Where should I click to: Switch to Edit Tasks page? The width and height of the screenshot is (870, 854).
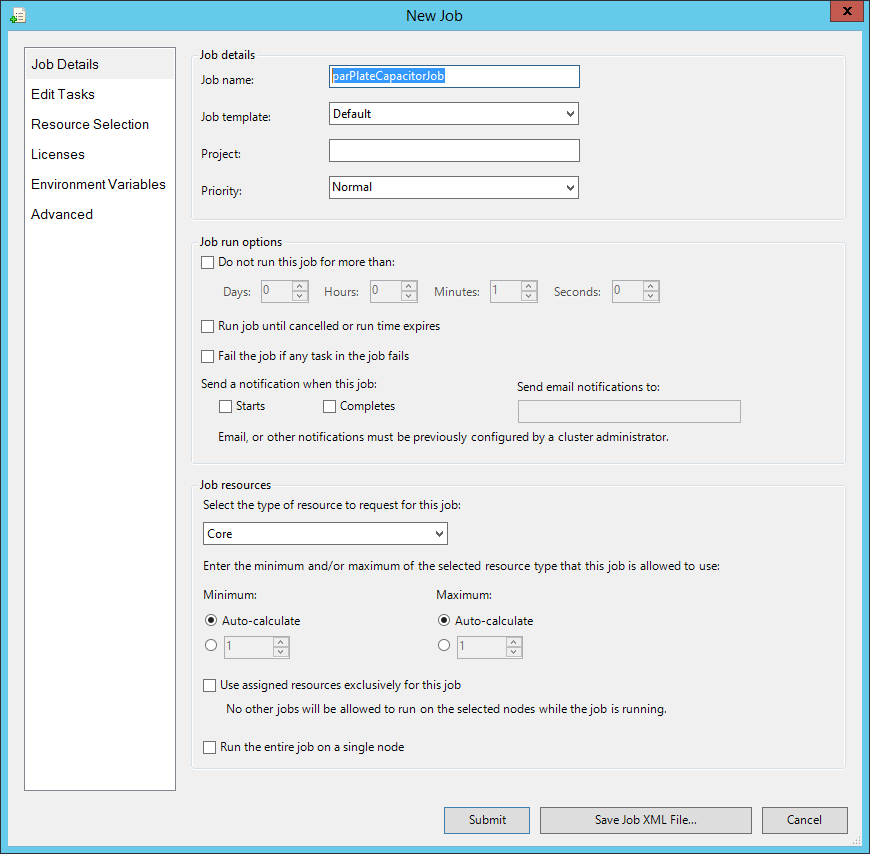[x=99, y=94]
